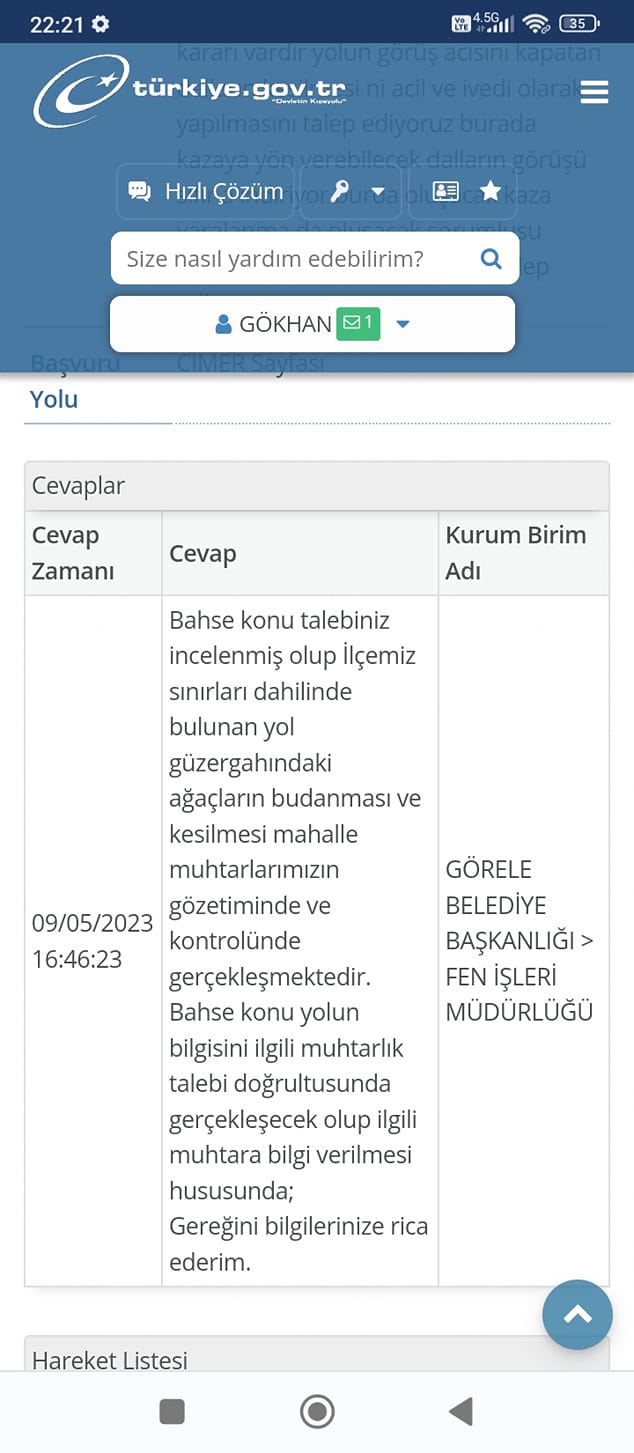634x1453 pixels.
Task: Select the Cevaplar section header
Action: click(317, 486)
